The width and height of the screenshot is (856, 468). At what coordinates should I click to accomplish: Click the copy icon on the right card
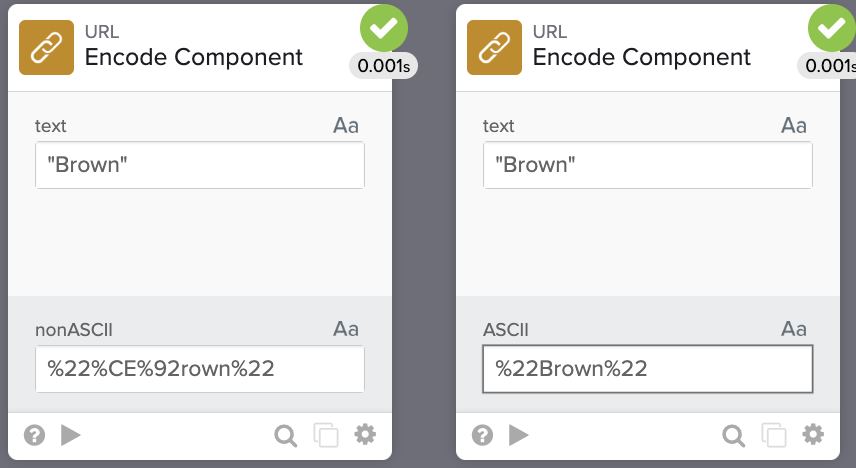[774, 435]
